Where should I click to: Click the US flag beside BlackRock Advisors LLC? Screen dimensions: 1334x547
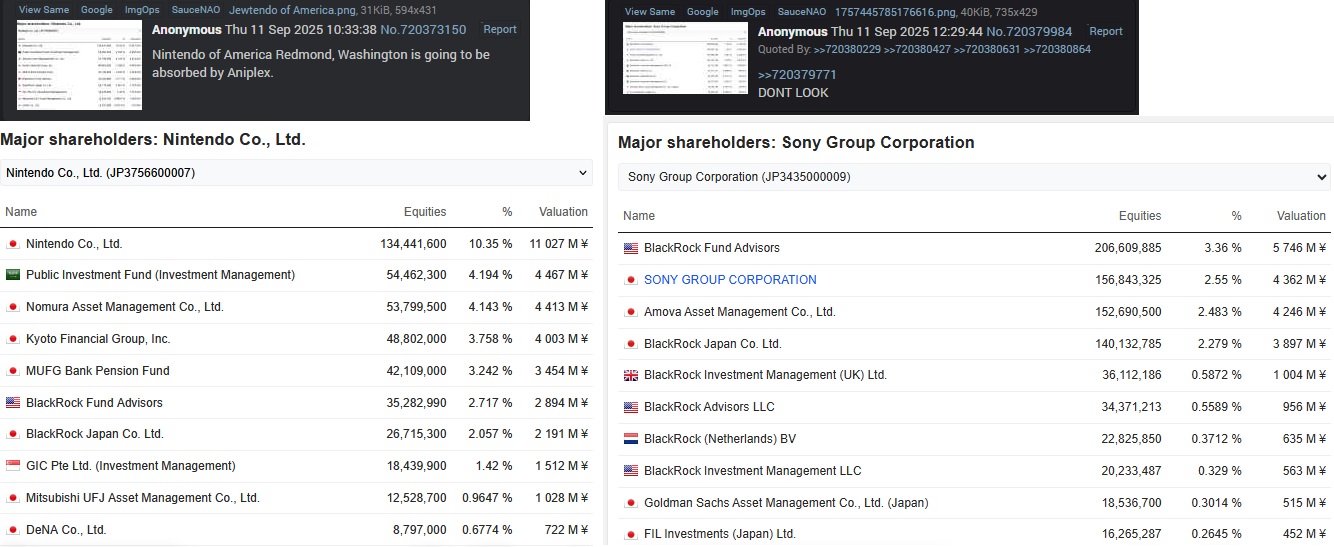tap(630, 407)
